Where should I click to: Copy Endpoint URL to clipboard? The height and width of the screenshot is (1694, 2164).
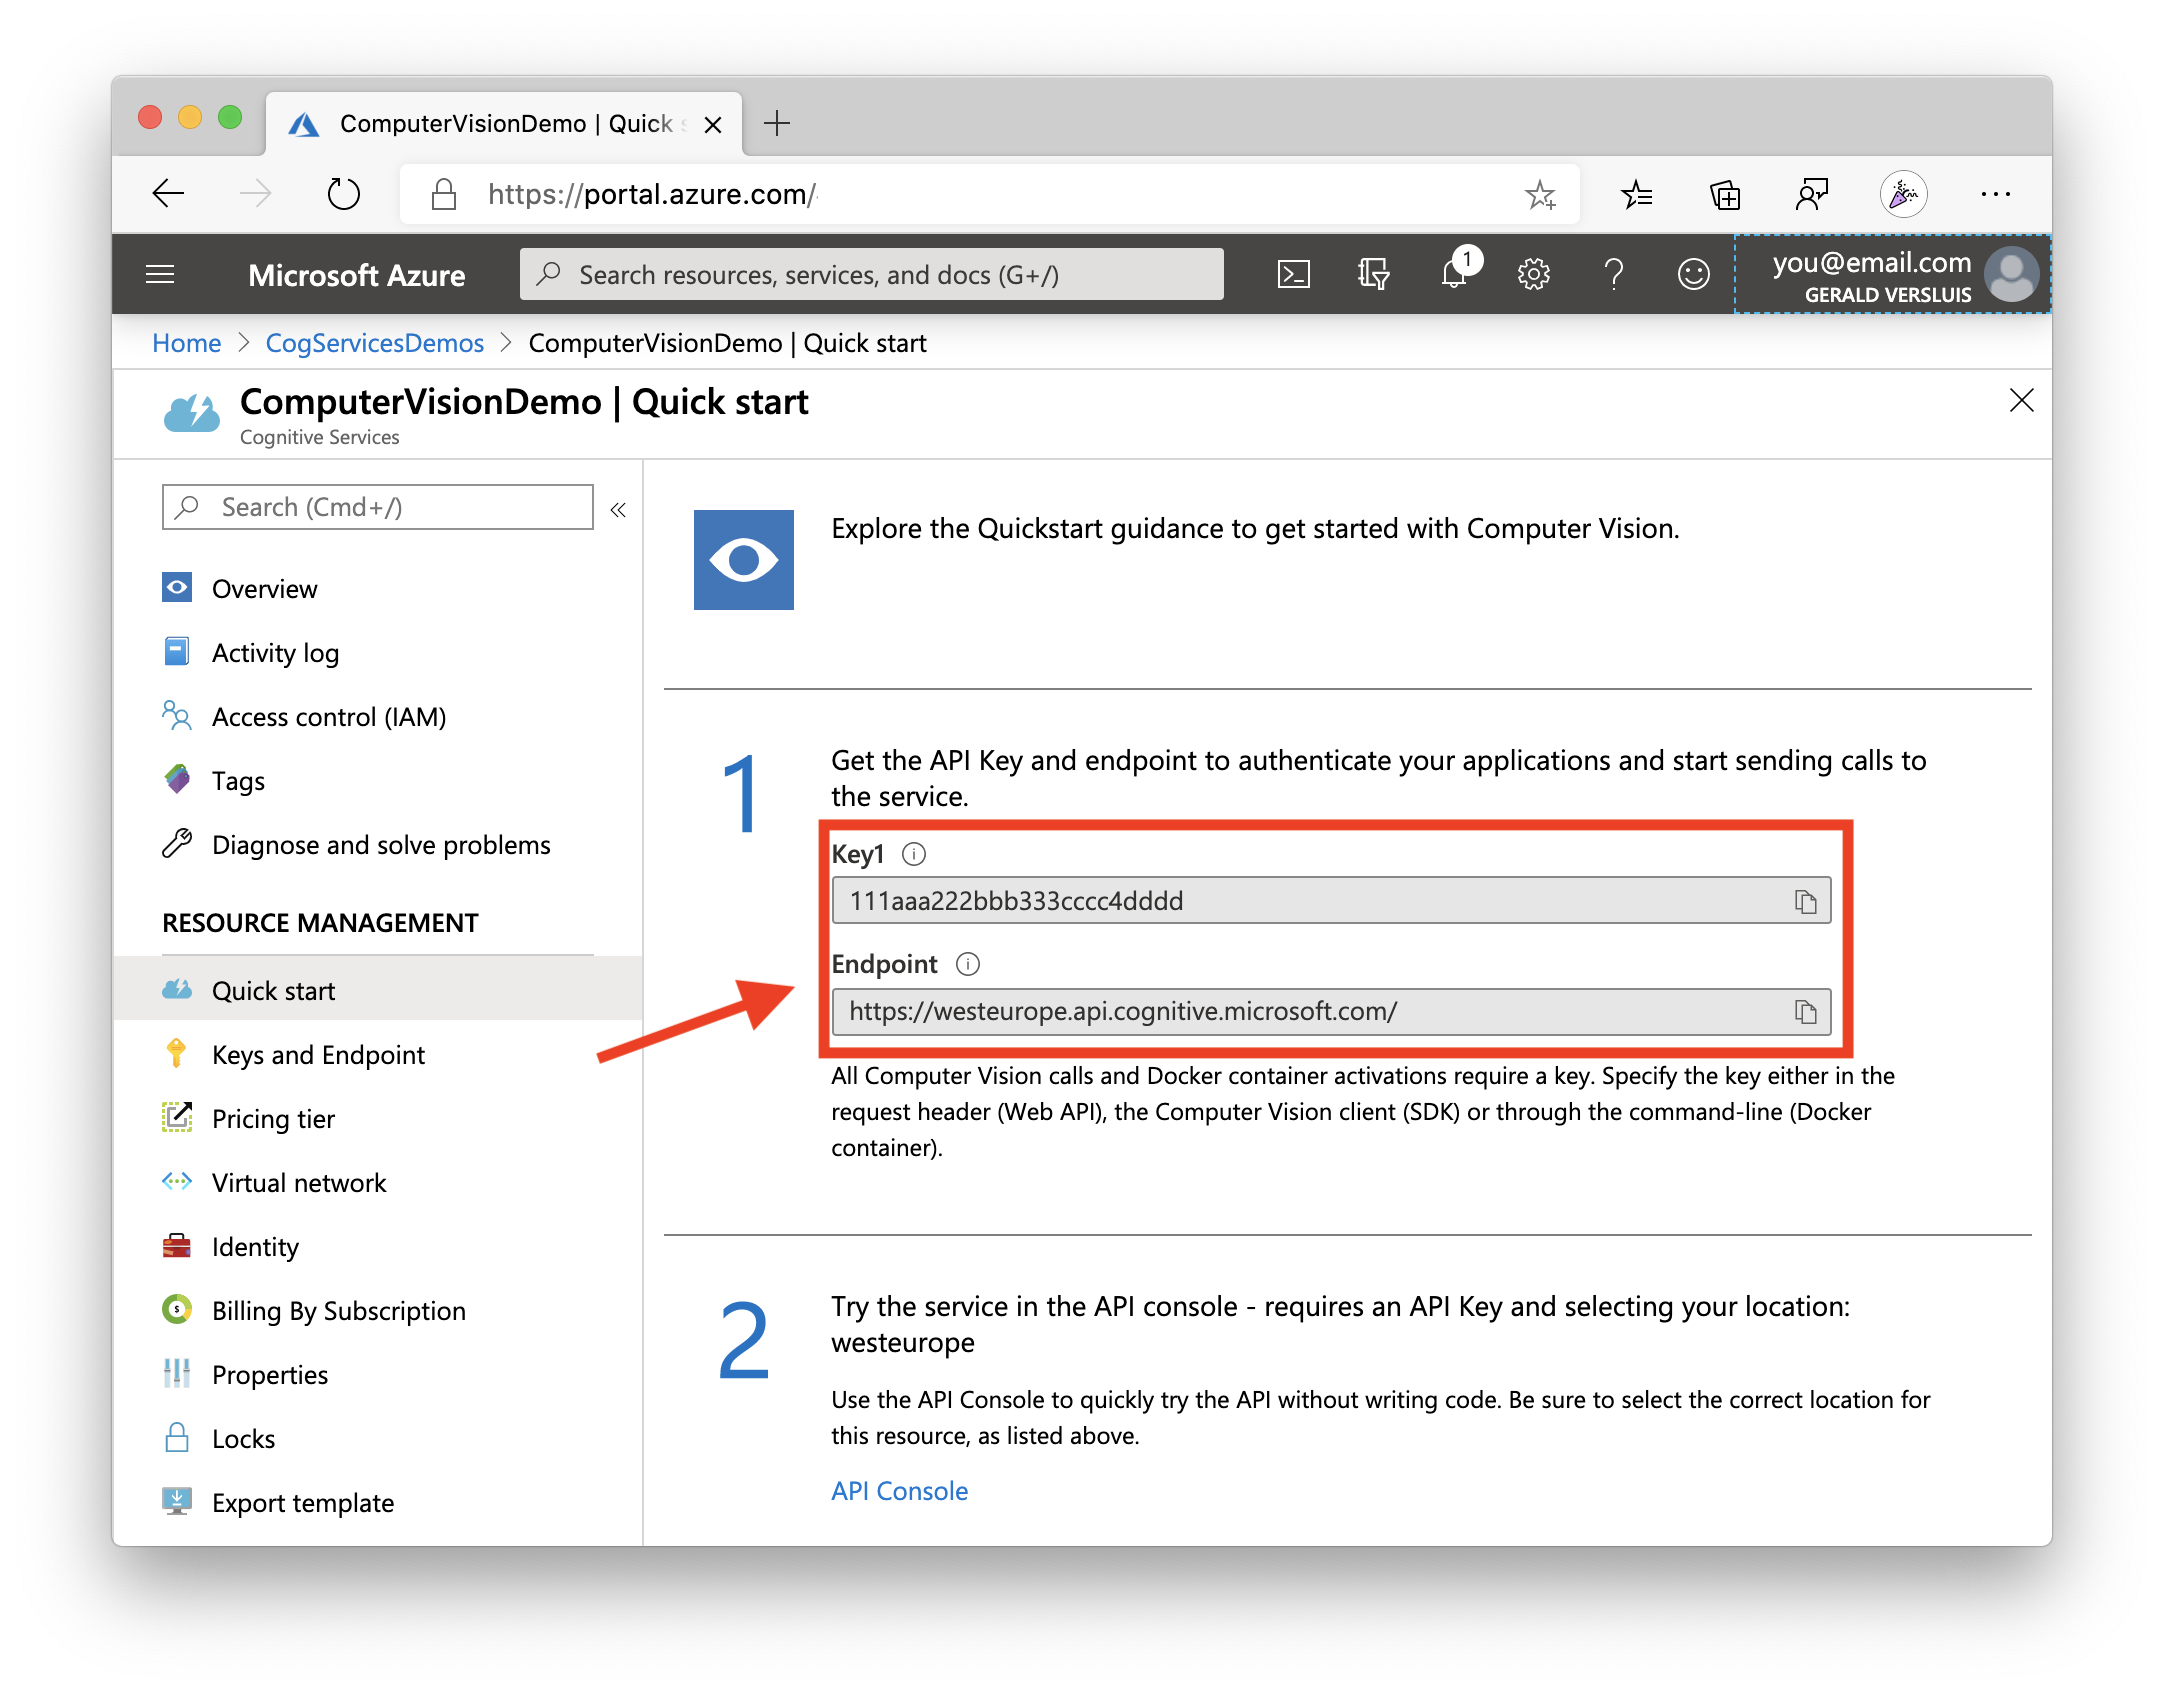coord(1805,1012)
